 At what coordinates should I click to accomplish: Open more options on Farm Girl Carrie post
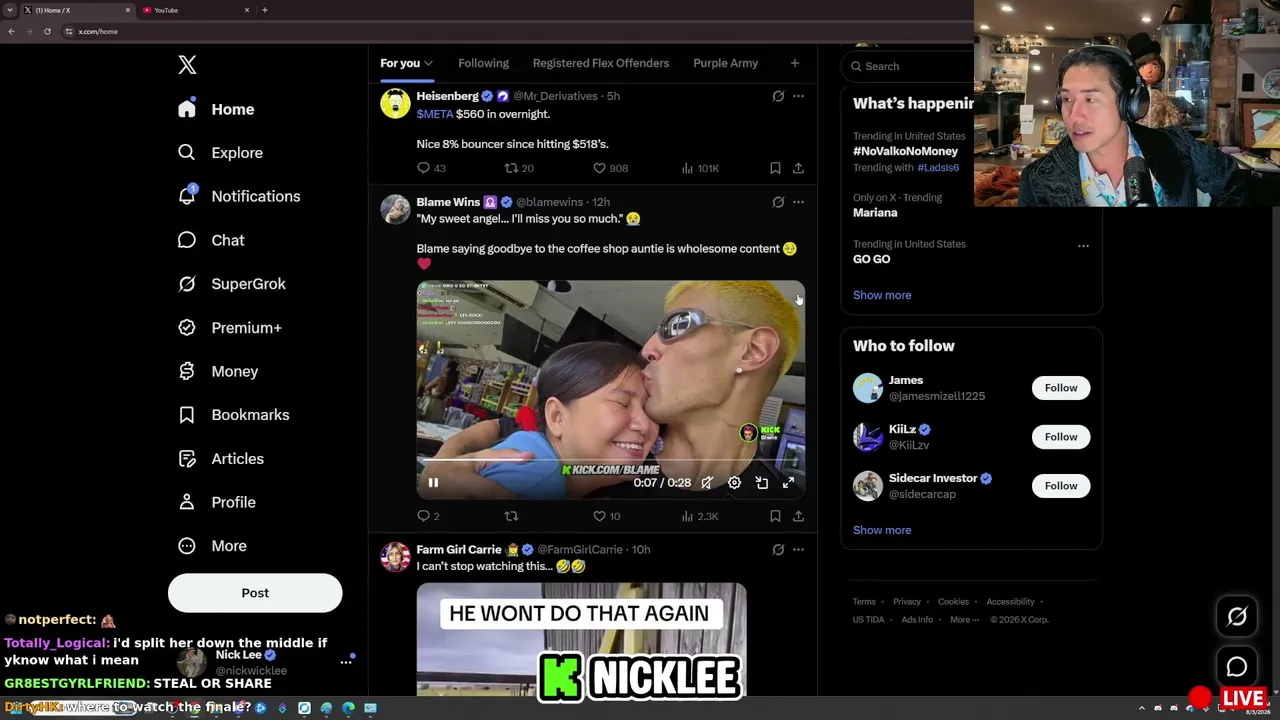pyautogui.click(x=798, y=549)
